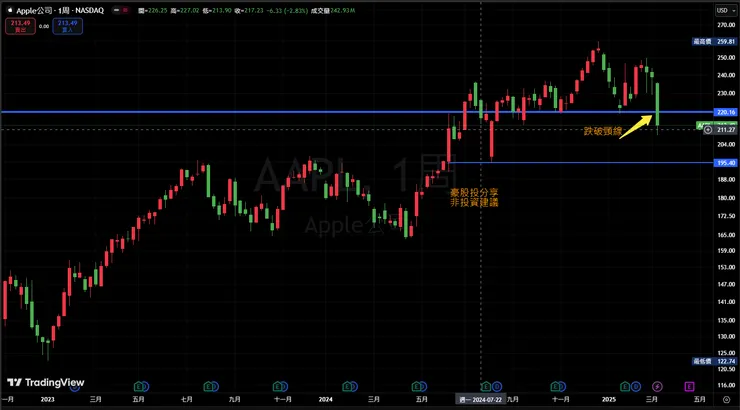The height and width of the screenshot is (410, 740).
Task: Click the 開=226.25 open value in legend
Action: 153,10
